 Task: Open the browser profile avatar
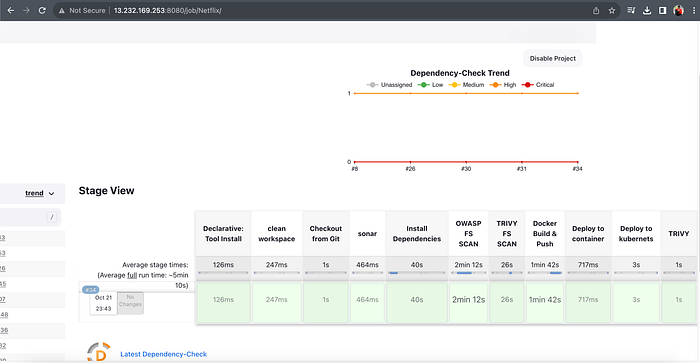point(679,10)
